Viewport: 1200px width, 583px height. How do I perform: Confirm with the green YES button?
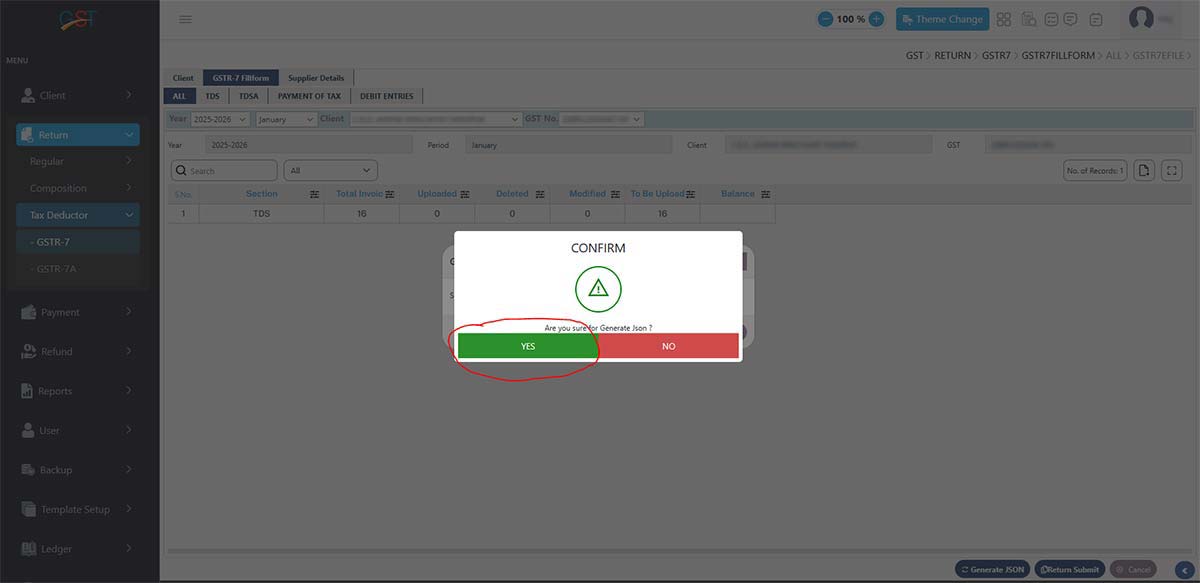coord(527,346)
